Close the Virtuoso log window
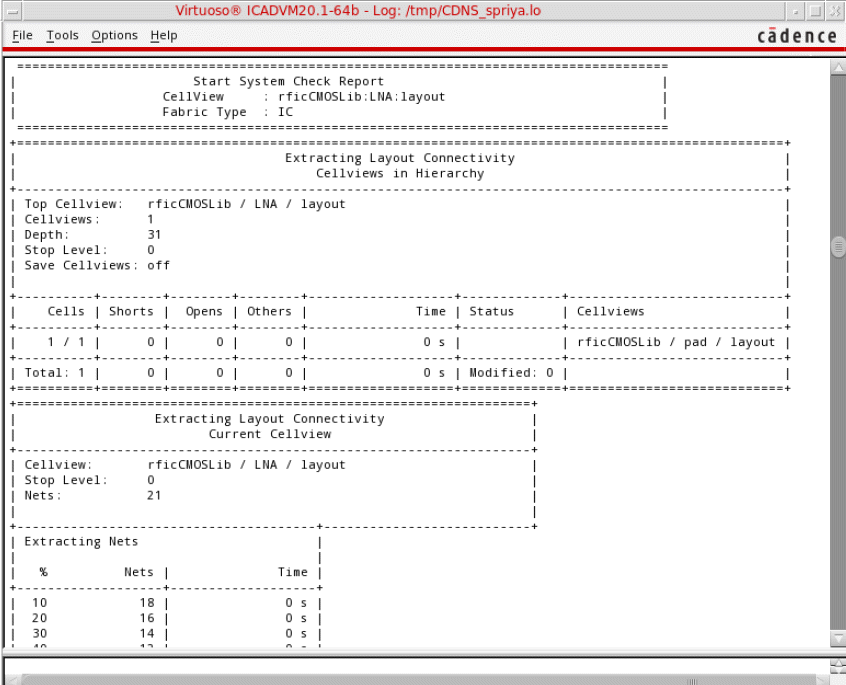Image resolution: width=846 pixels, height=685 pixels. (836, 11)
